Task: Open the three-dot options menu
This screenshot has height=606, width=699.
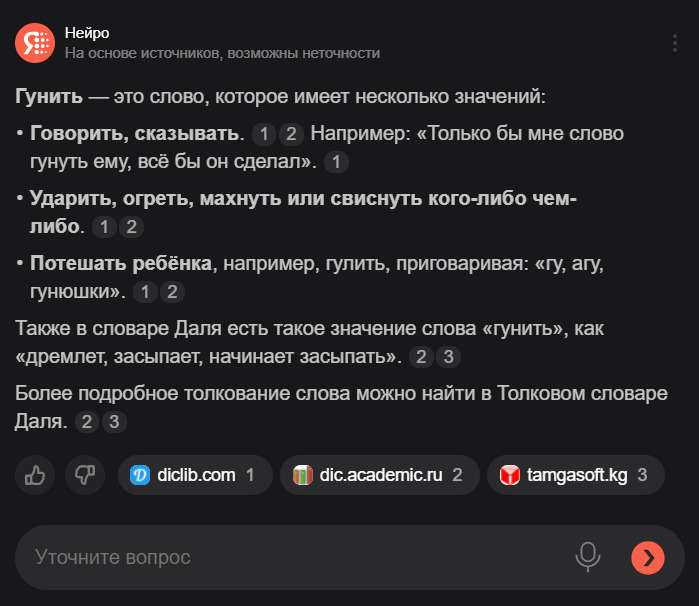Action: 676,42
